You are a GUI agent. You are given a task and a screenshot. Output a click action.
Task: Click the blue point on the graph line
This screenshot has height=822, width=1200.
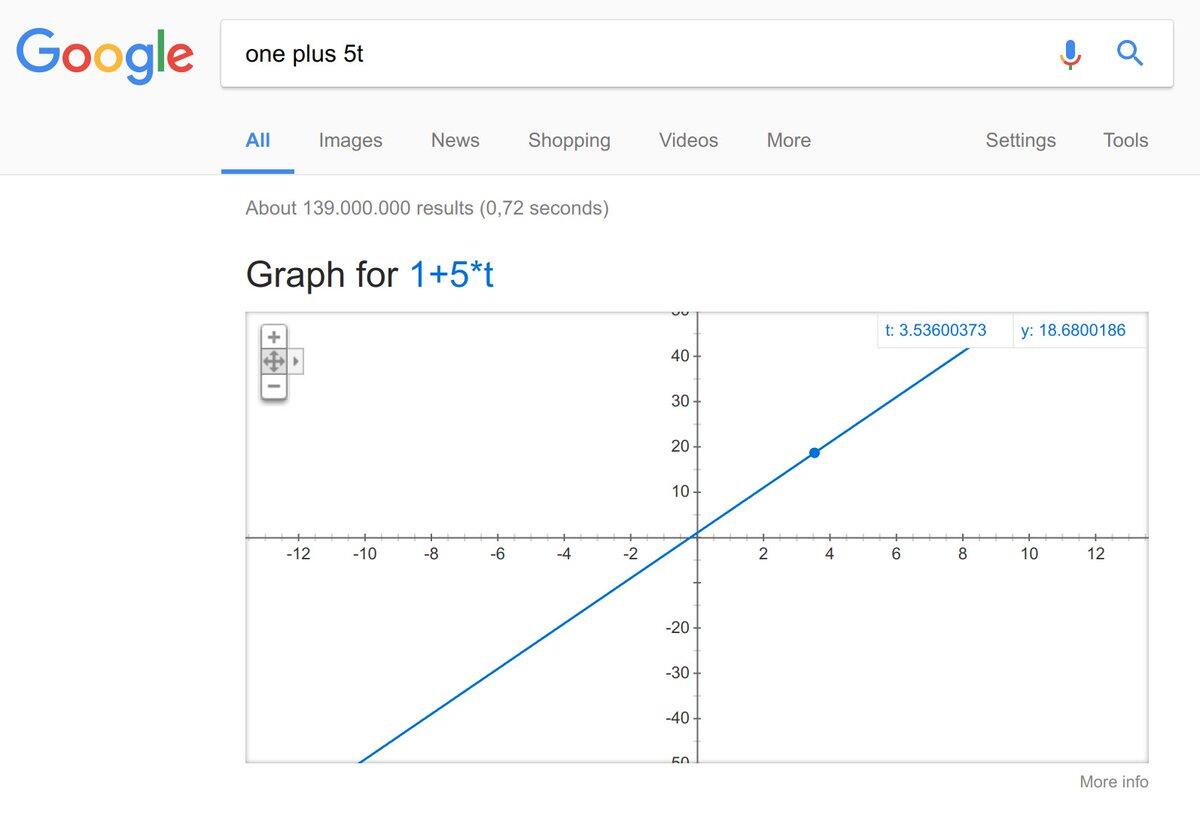point(815,453)
